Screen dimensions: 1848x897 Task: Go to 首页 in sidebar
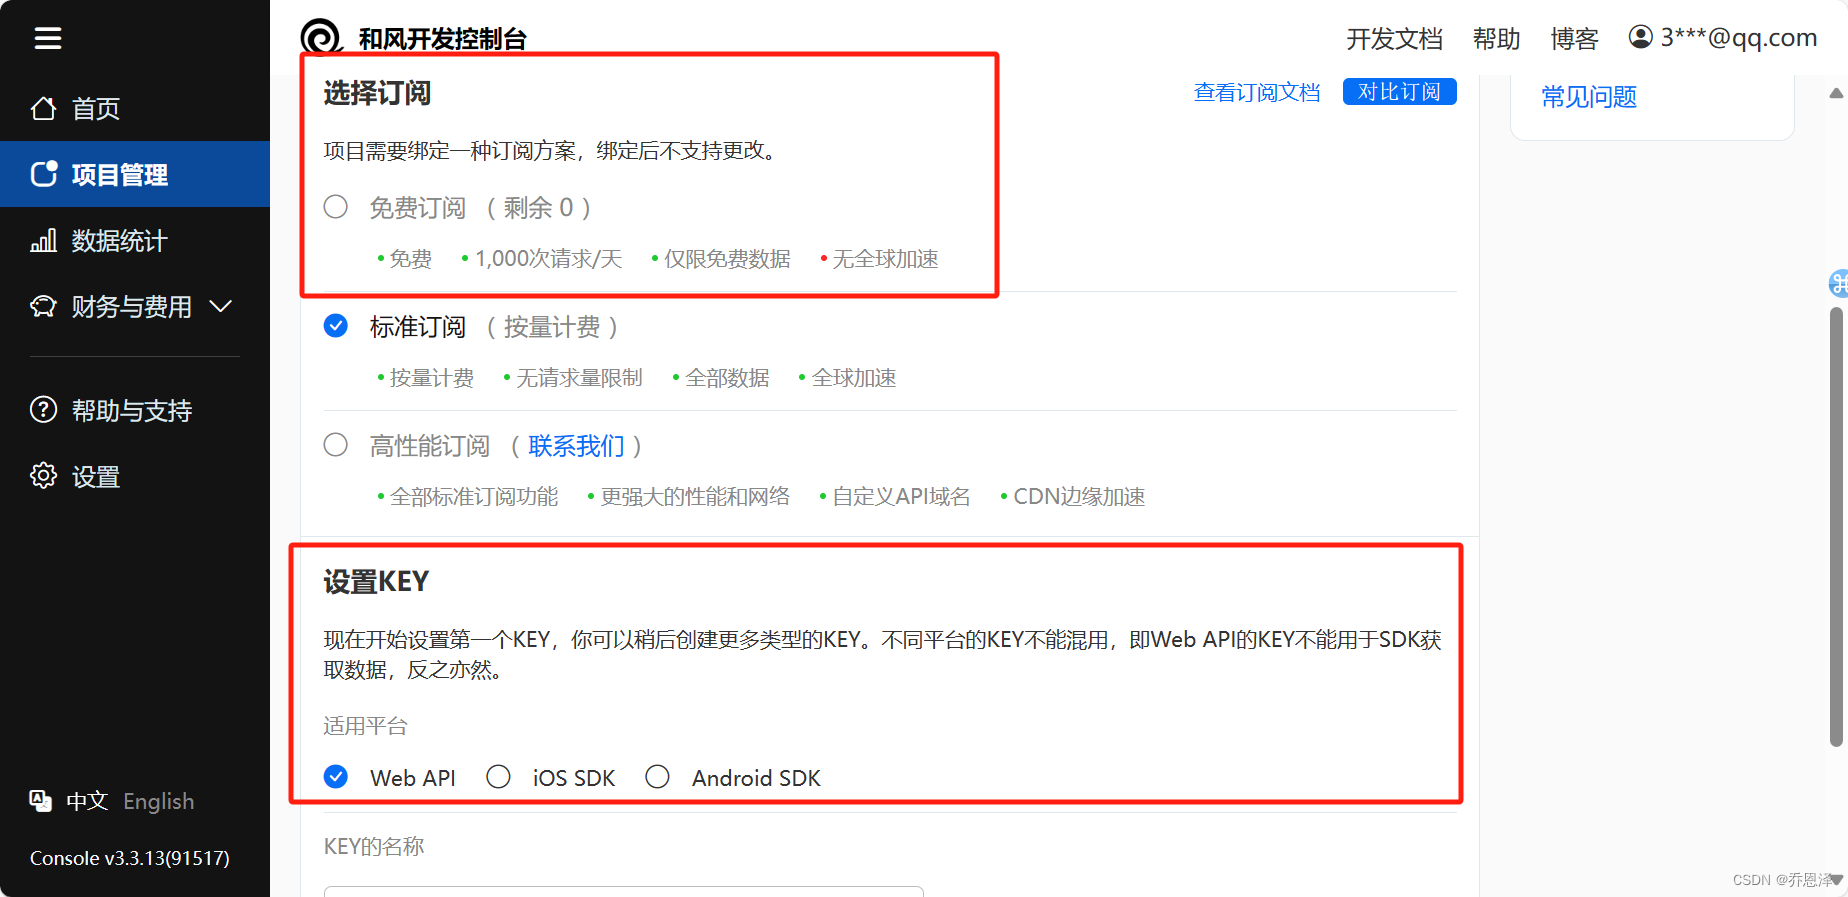pos(135,108)
